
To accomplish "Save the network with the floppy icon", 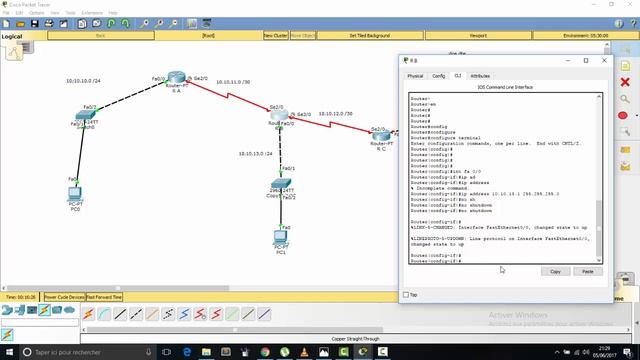I will pyautogui.click(x=34, y=24).
